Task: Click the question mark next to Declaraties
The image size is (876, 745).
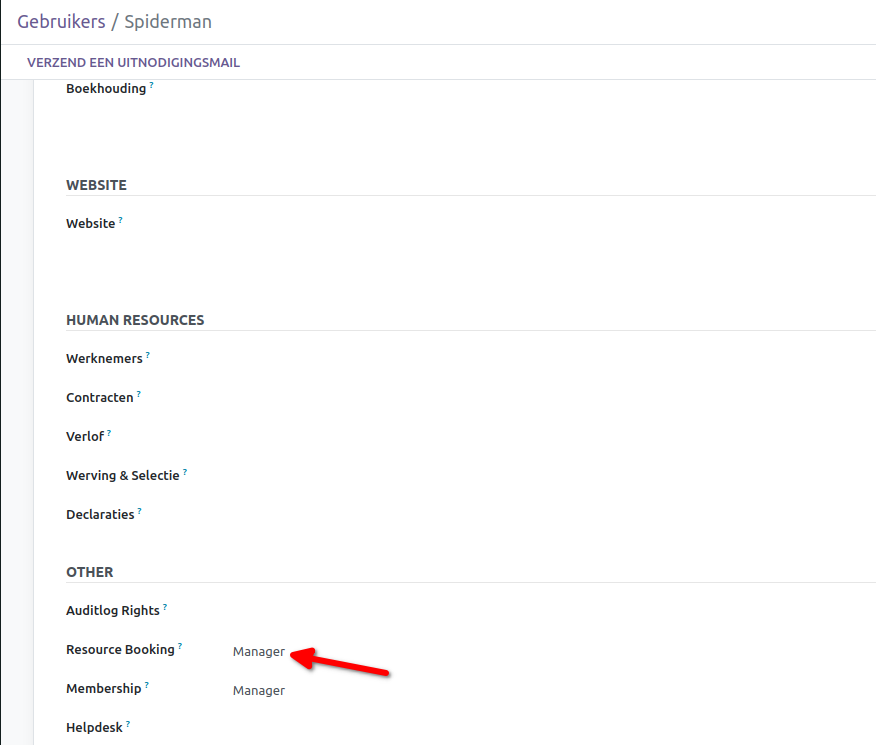Action: click(140, 511)
